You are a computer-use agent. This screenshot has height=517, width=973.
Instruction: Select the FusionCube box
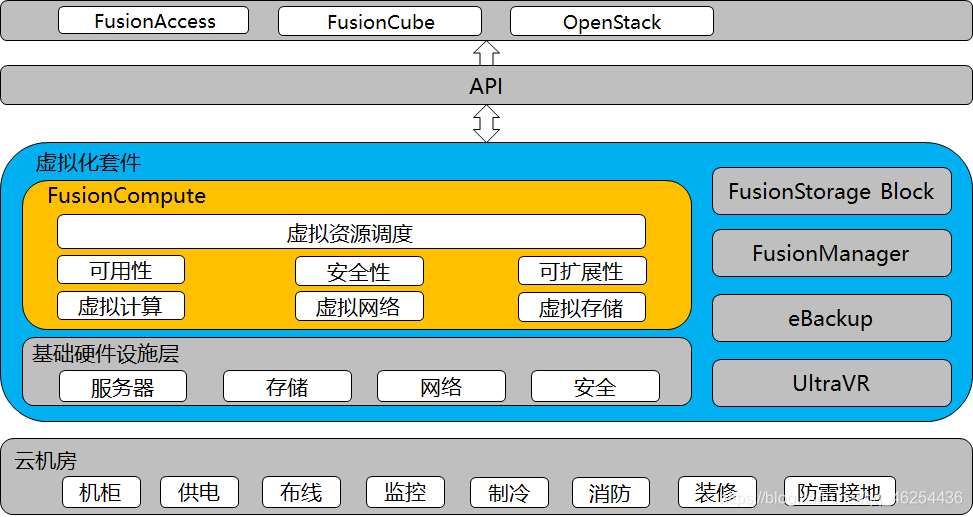380,21
